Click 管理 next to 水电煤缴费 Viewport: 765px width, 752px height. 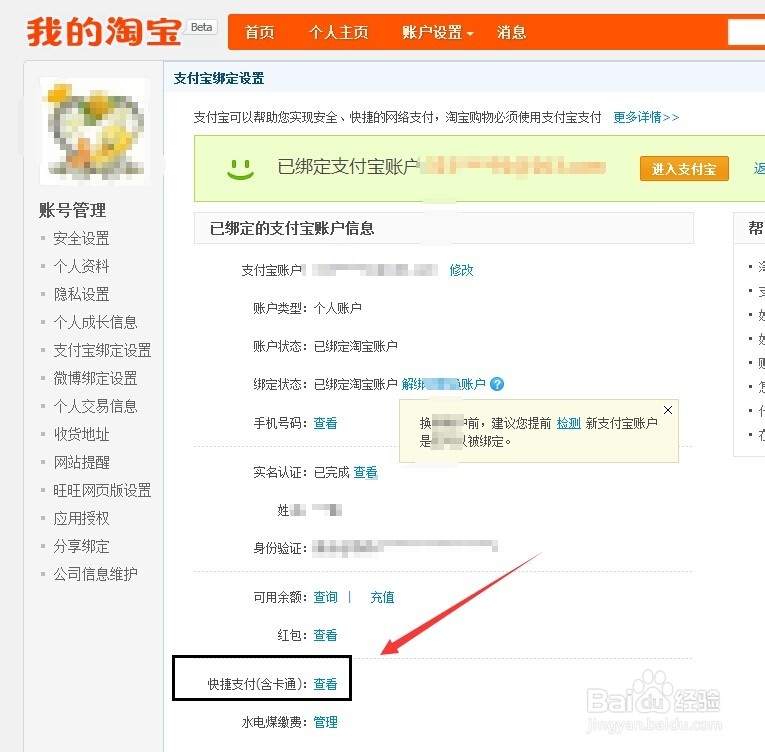[325, 722]
